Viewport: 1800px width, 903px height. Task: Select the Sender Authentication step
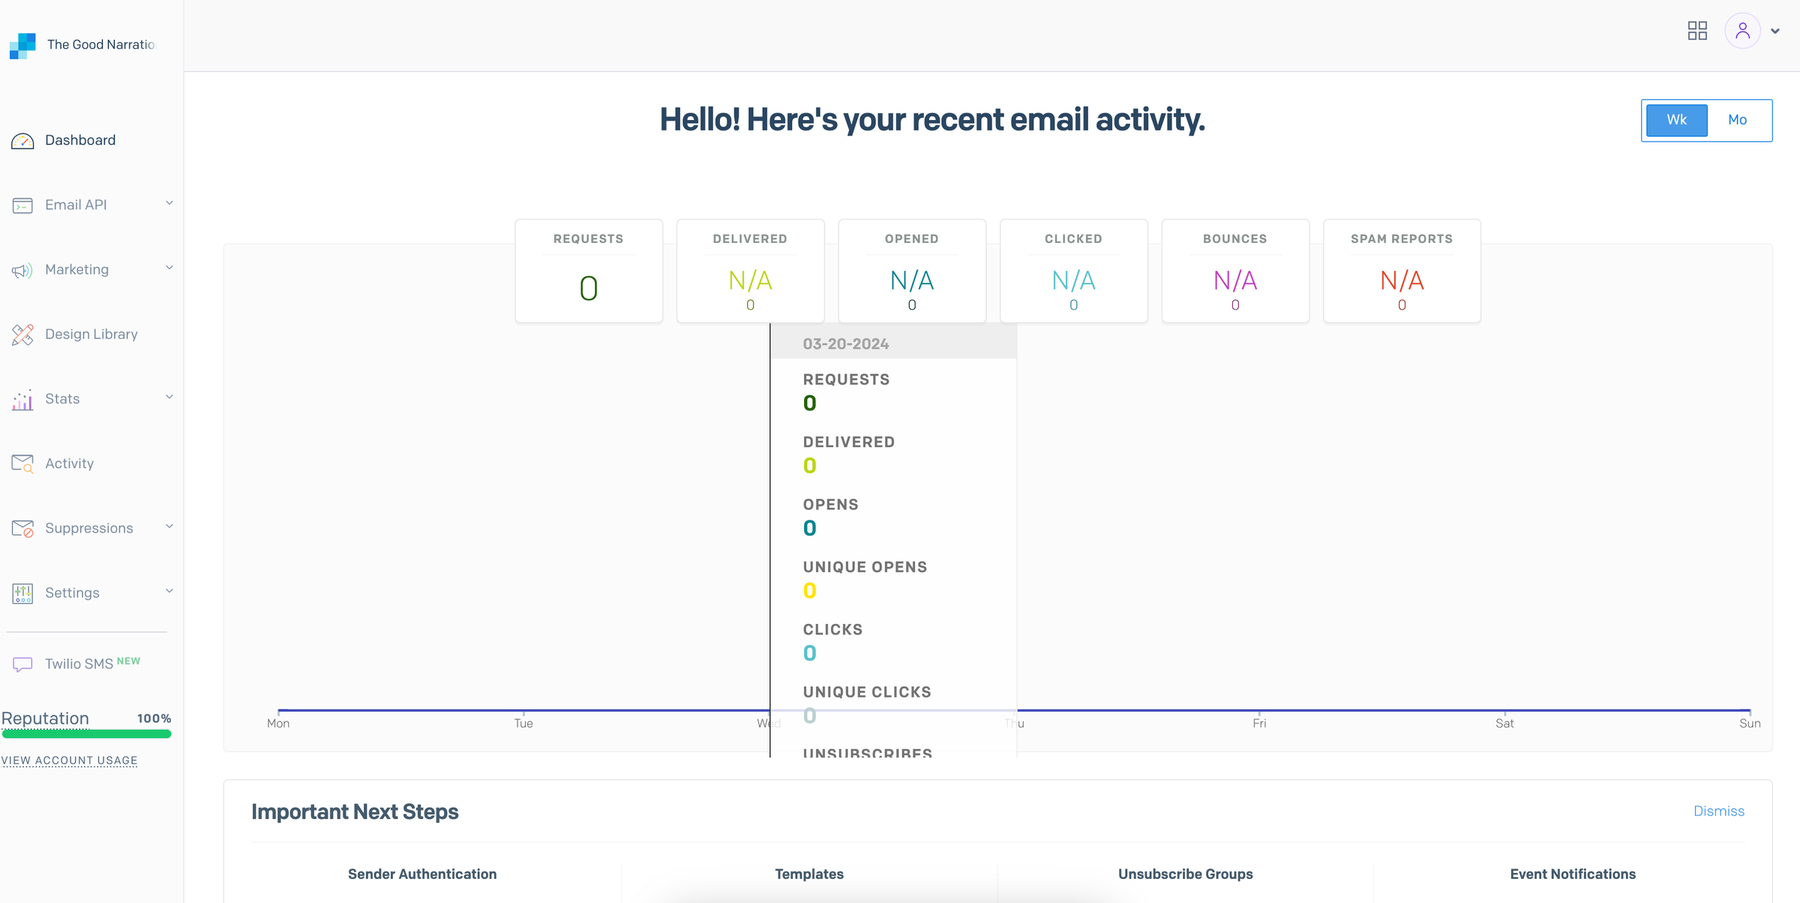click(x=422, y=874)
